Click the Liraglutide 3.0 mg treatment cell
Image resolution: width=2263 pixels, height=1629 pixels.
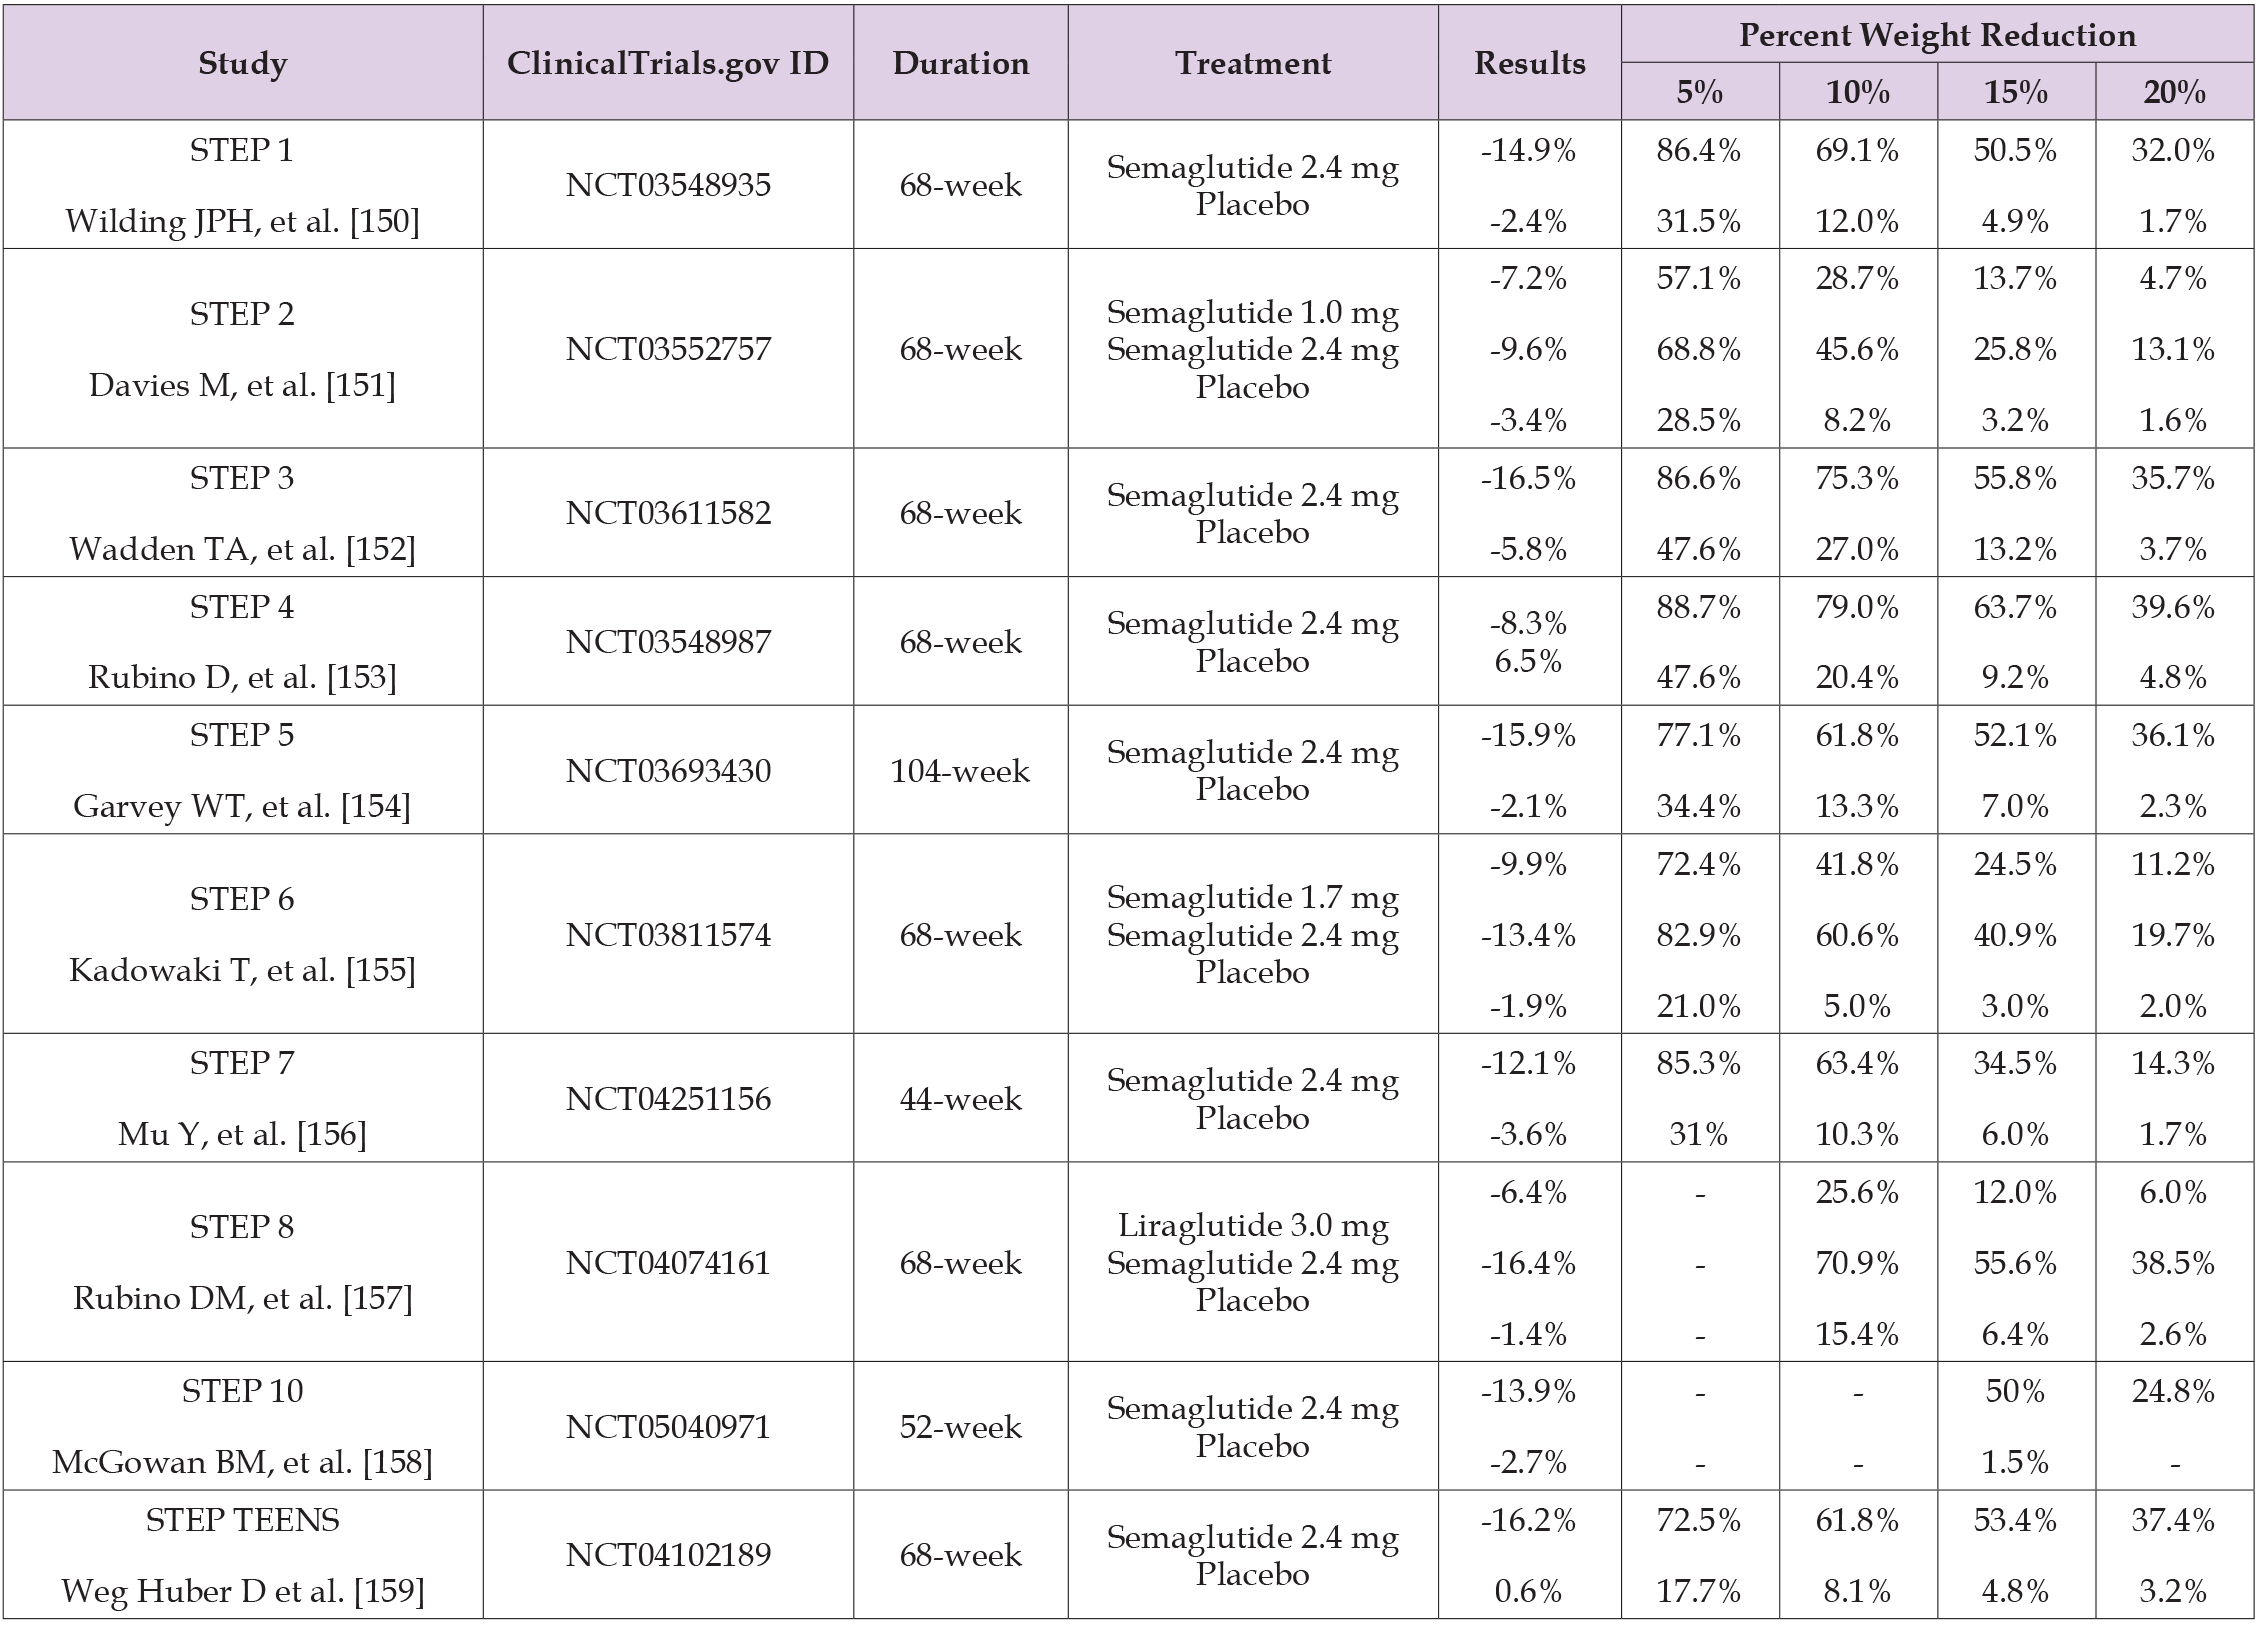[x=1252, y=1226]
